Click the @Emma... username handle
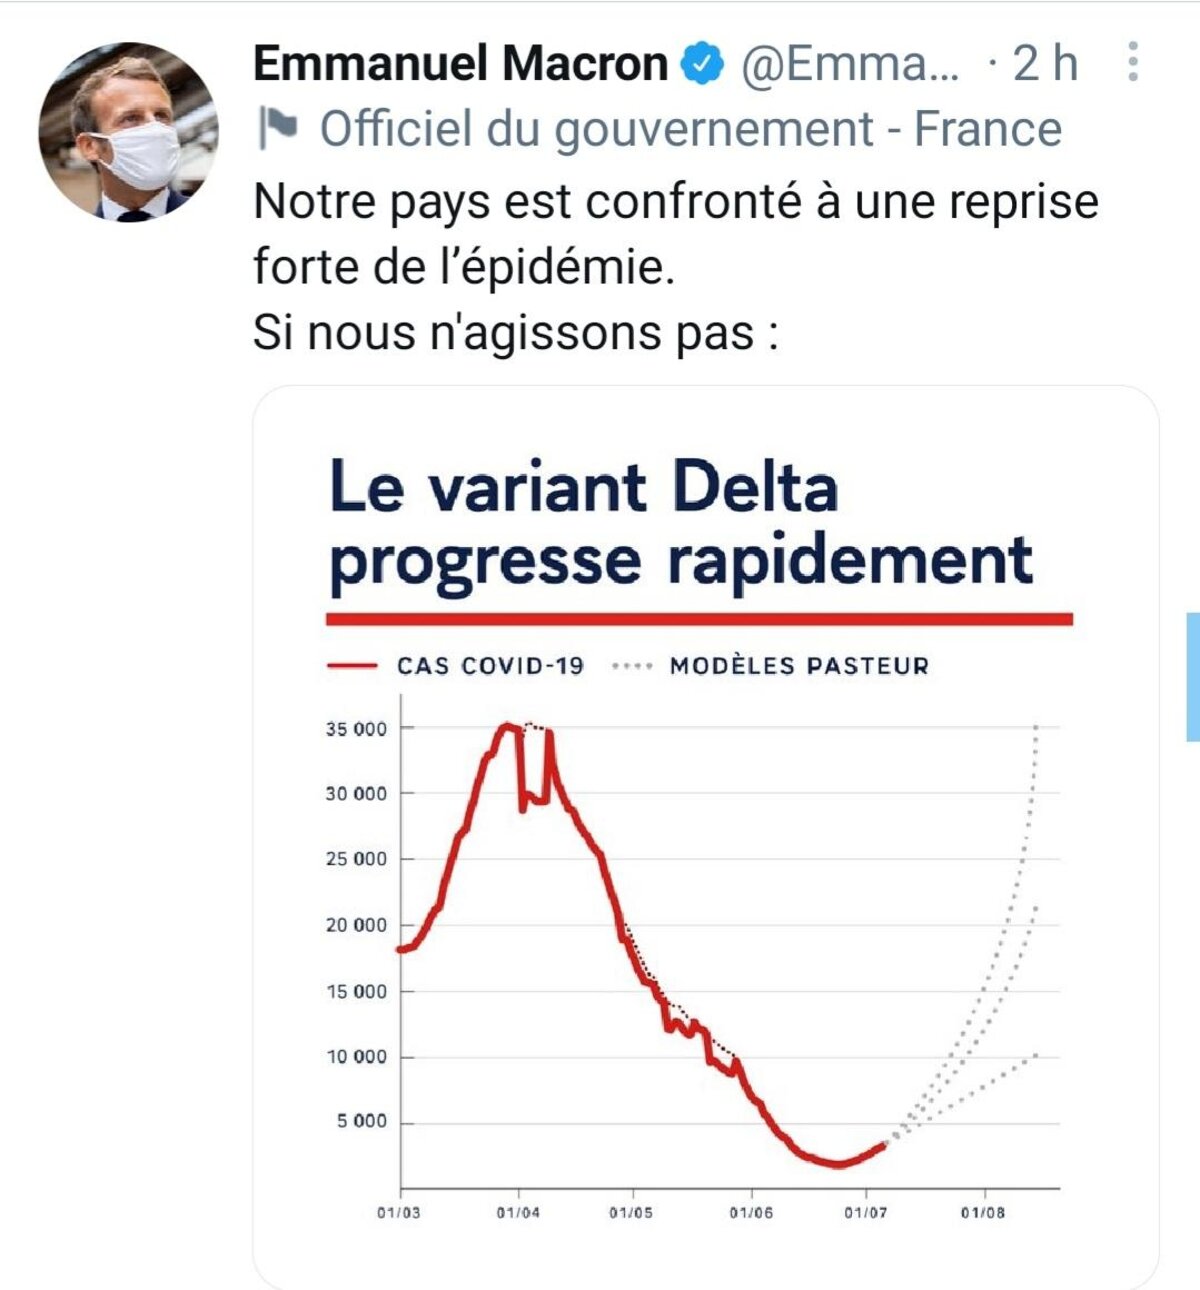This screenshot has width=1200, height=1290. click(849, 64)
